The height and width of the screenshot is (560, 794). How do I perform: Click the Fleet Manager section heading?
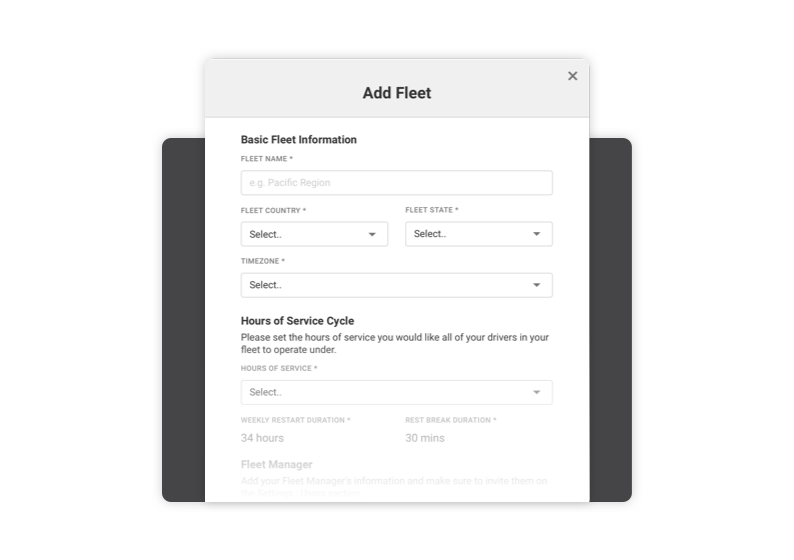coord(277,465)
